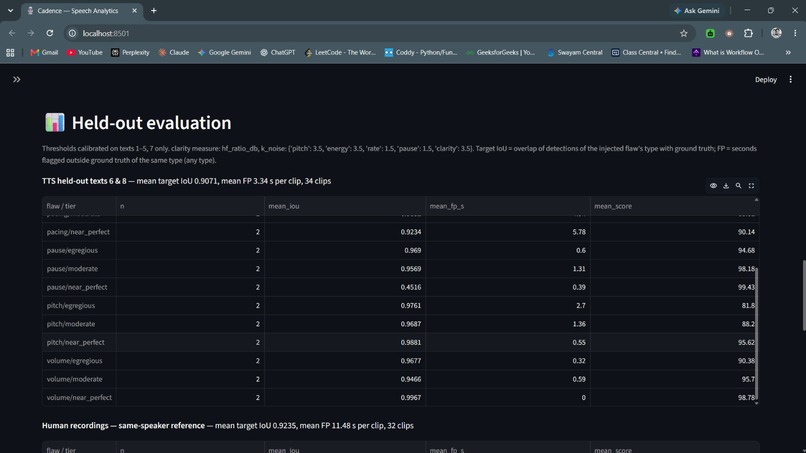View site information icon in address bar
The width and height of the screenshot is (806, 453).
(72, 33)
